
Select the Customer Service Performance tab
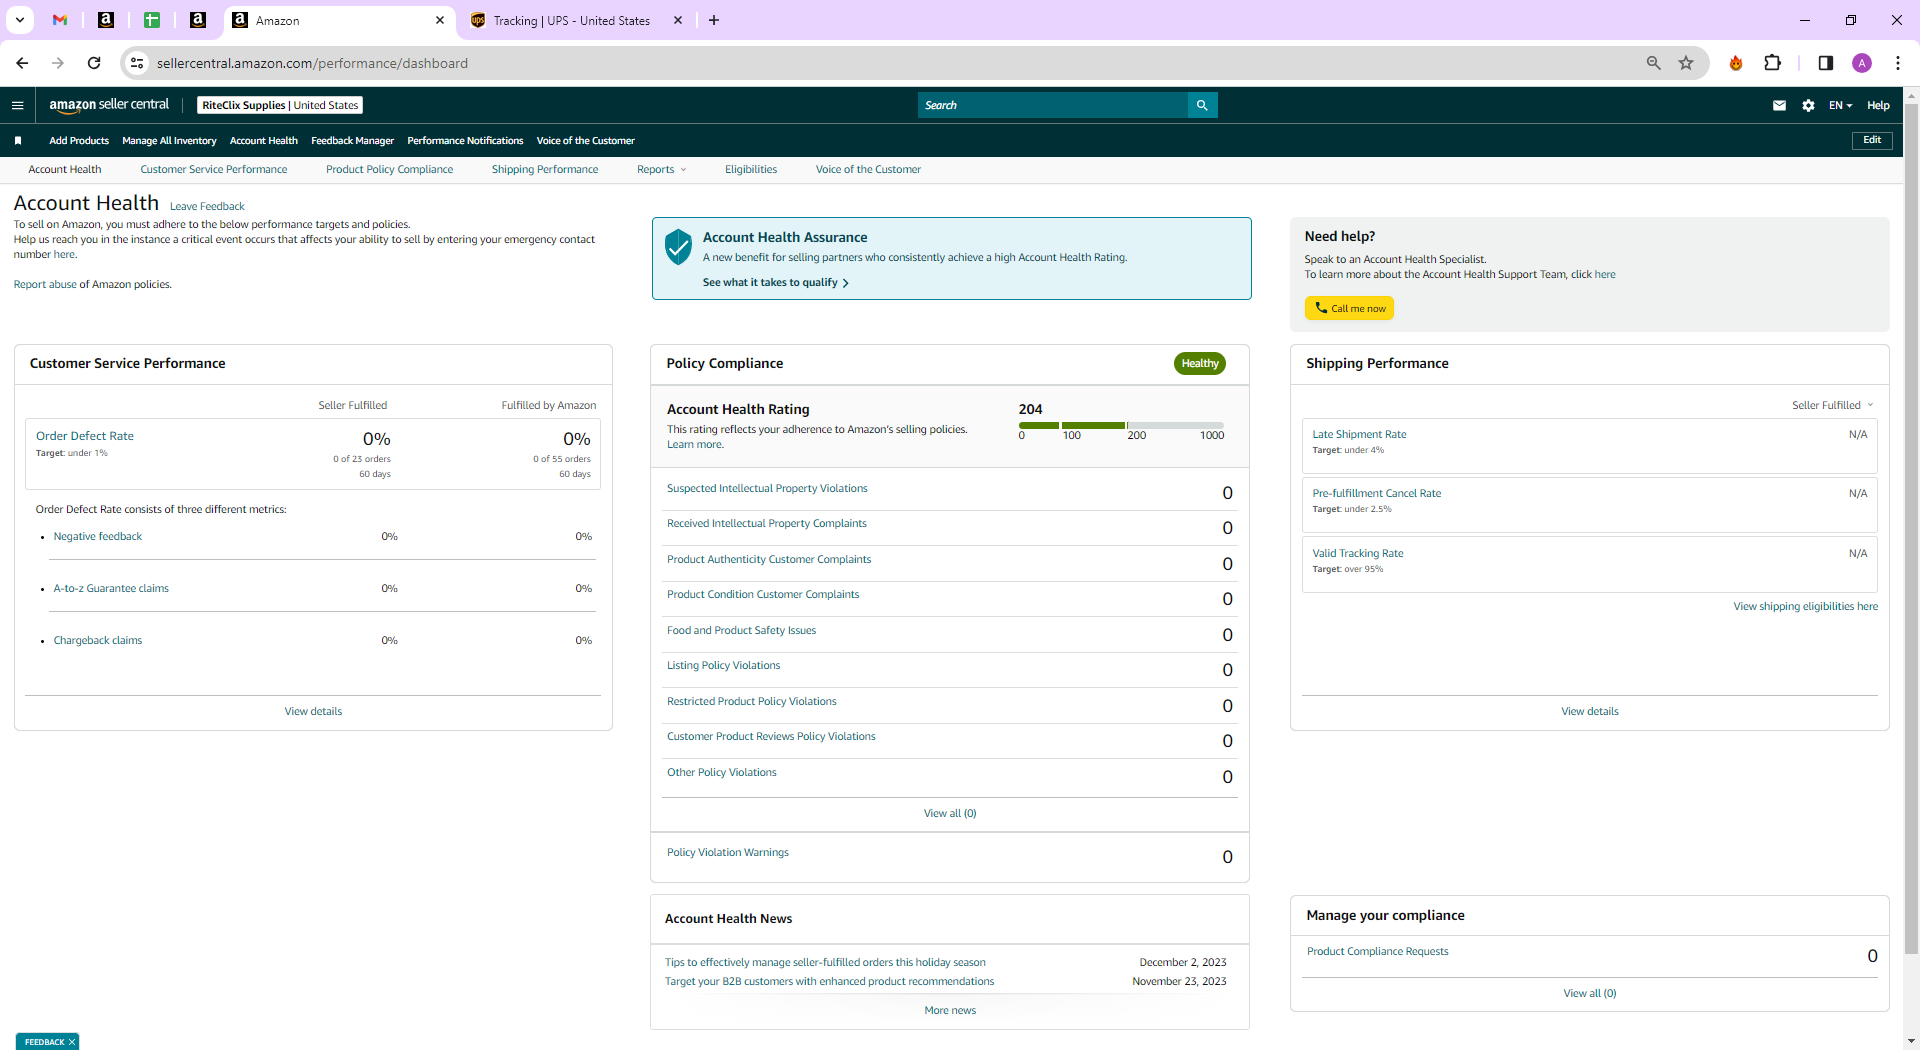pyautogui.click(x=214, y=169)
